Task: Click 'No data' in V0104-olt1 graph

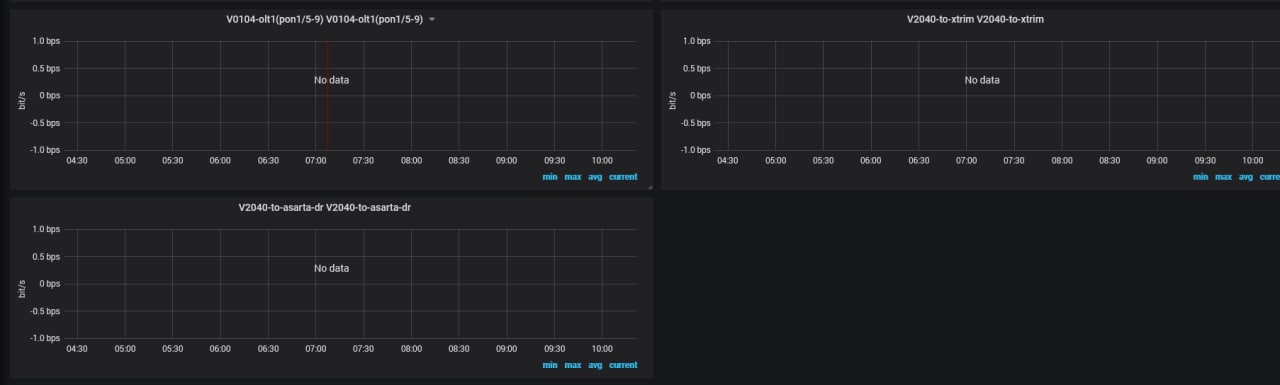Action: (x=331, y=80)
